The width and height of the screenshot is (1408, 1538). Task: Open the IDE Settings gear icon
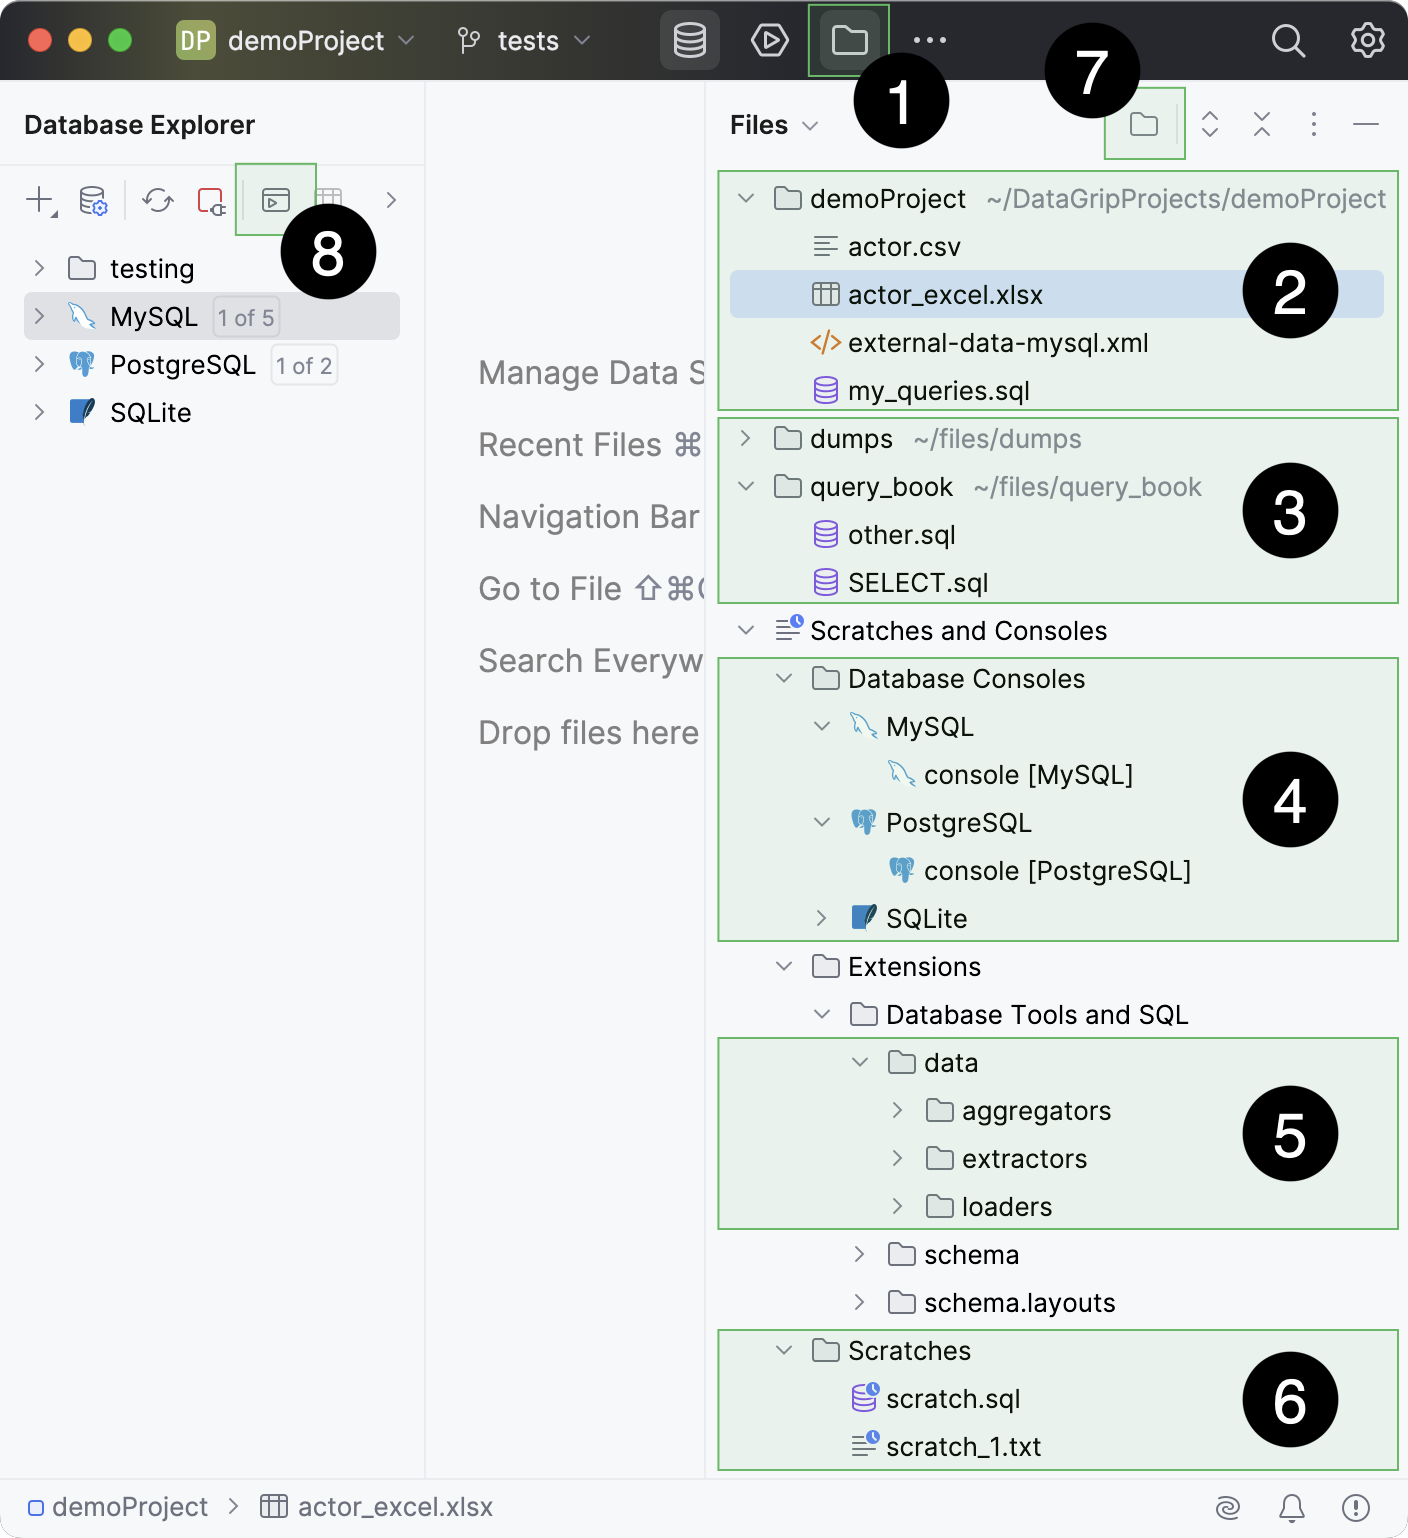[x=1366, y=41]
